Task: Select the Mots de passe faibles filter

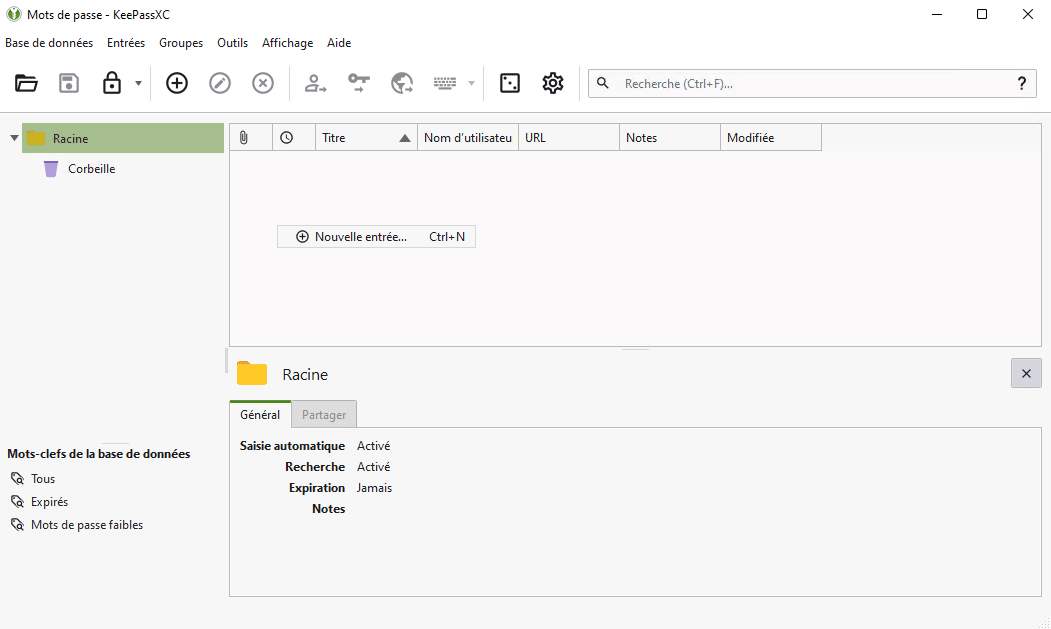Action: [x=85, y=524]
